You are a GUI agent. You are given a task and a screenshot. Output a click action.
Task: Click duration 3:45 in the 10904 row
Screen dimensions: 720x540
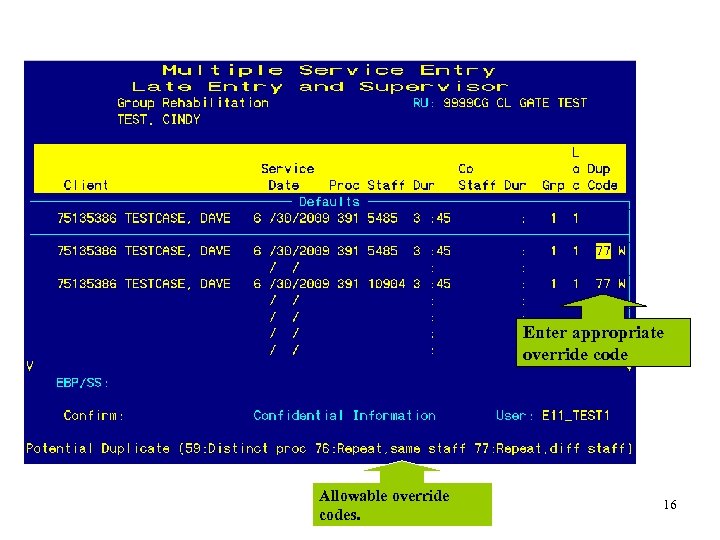coord(432,284)
